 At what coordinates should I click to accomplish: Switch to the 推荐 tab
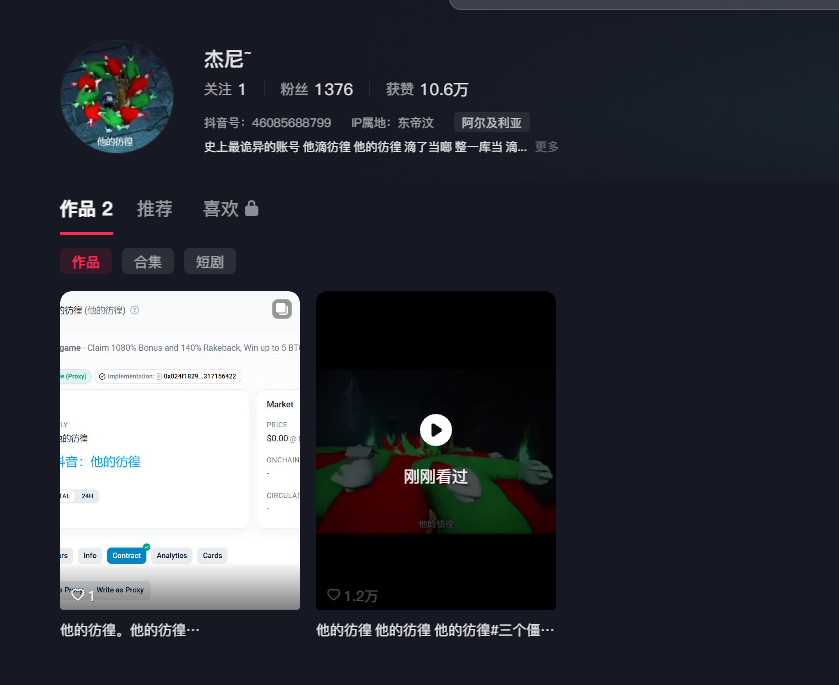coord(155,209)
